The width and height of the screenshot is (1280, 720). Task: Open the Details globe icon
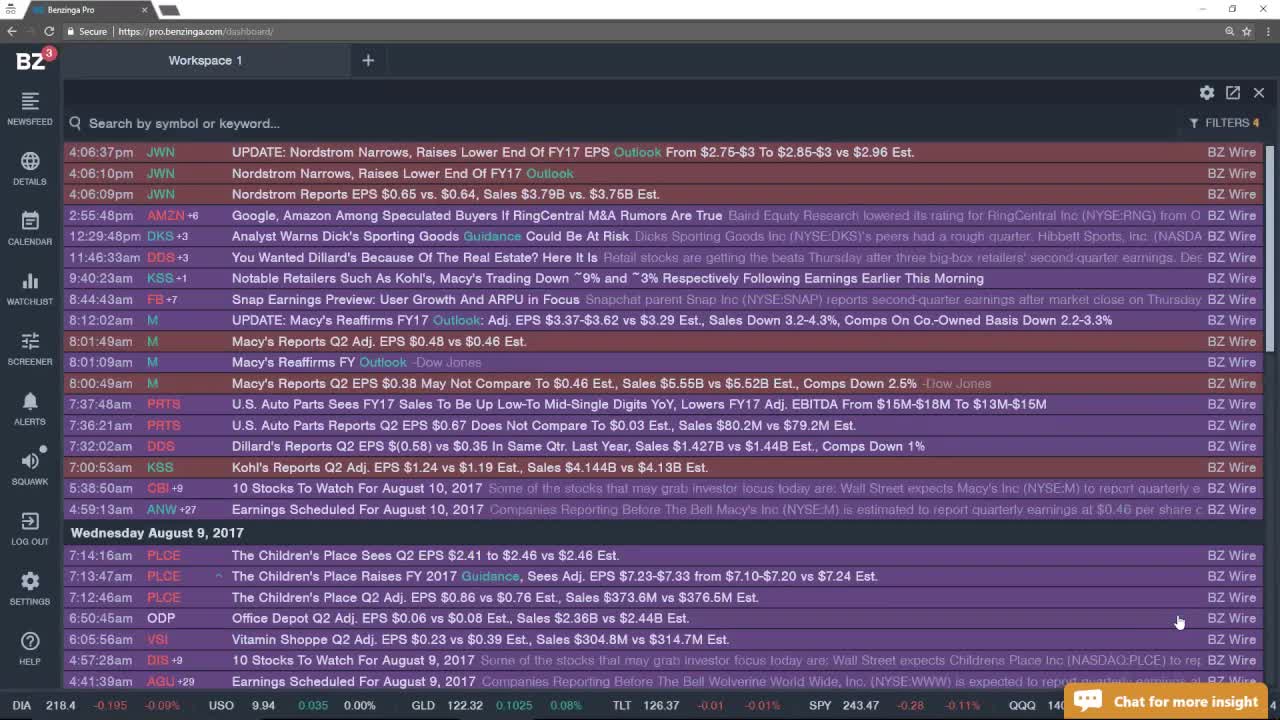pyautogui.click(x=30, y=168)
